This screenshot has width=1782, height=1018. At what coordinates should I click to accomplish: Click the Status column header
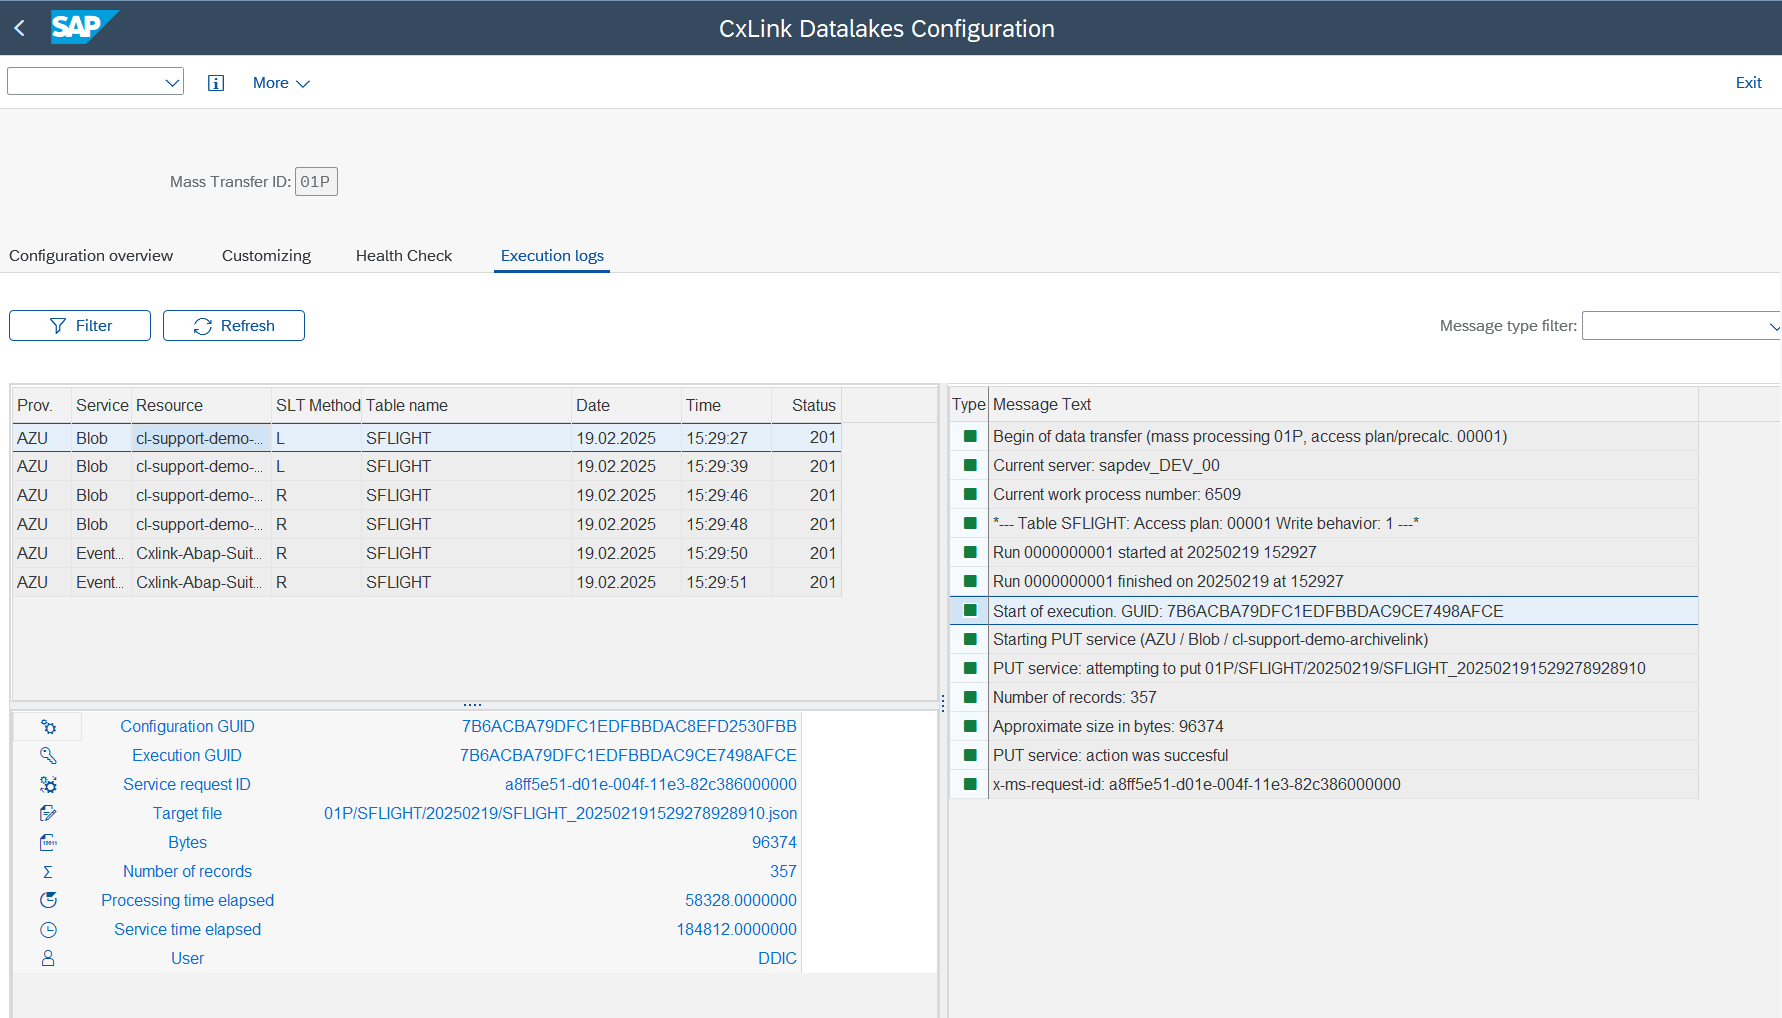[x=806, y=405]
